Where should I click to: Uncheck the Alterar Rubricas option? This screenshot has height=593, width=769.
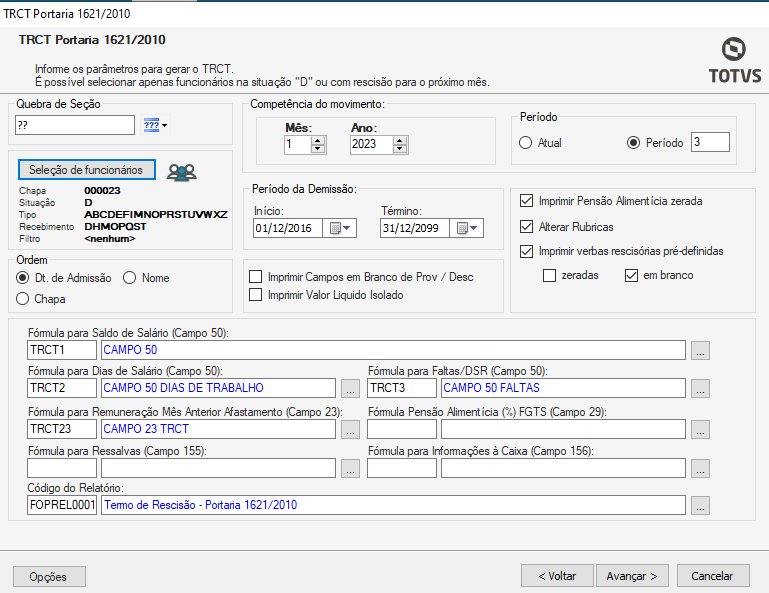click(527, 227)
